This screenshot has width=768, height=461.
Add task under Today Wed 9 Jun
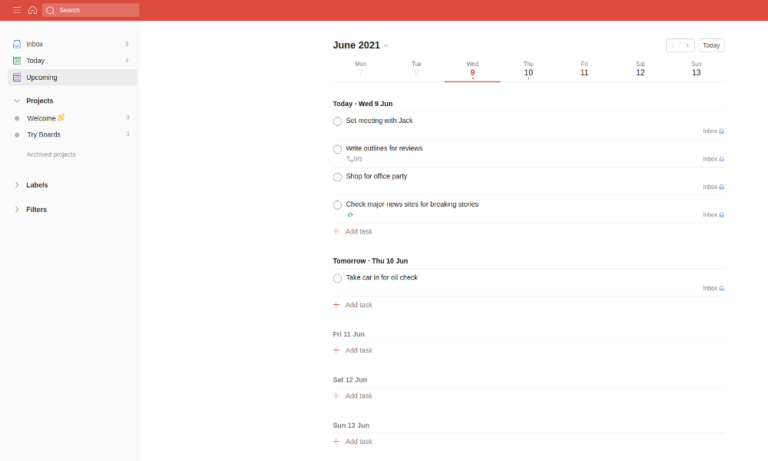pyautogui.click(x=353, y=232)
